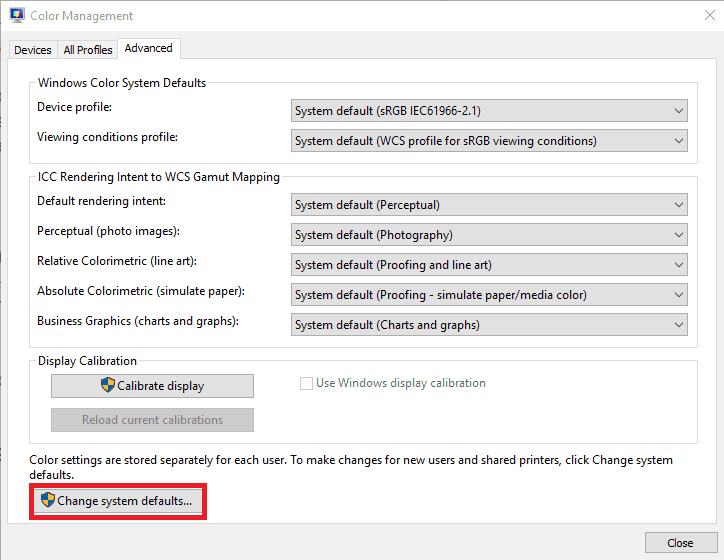Open the Relative Colorimetric (line art) dropdown

489,265
